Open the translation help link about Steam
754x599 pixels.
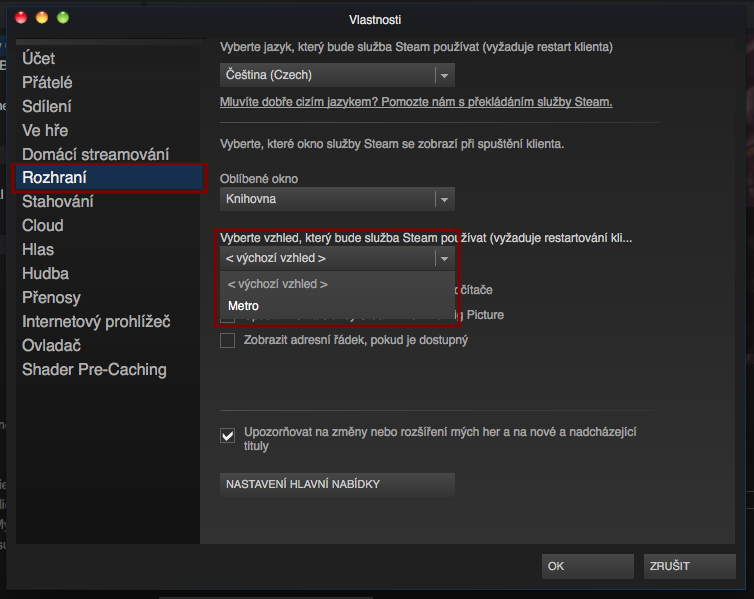(416, 102)
